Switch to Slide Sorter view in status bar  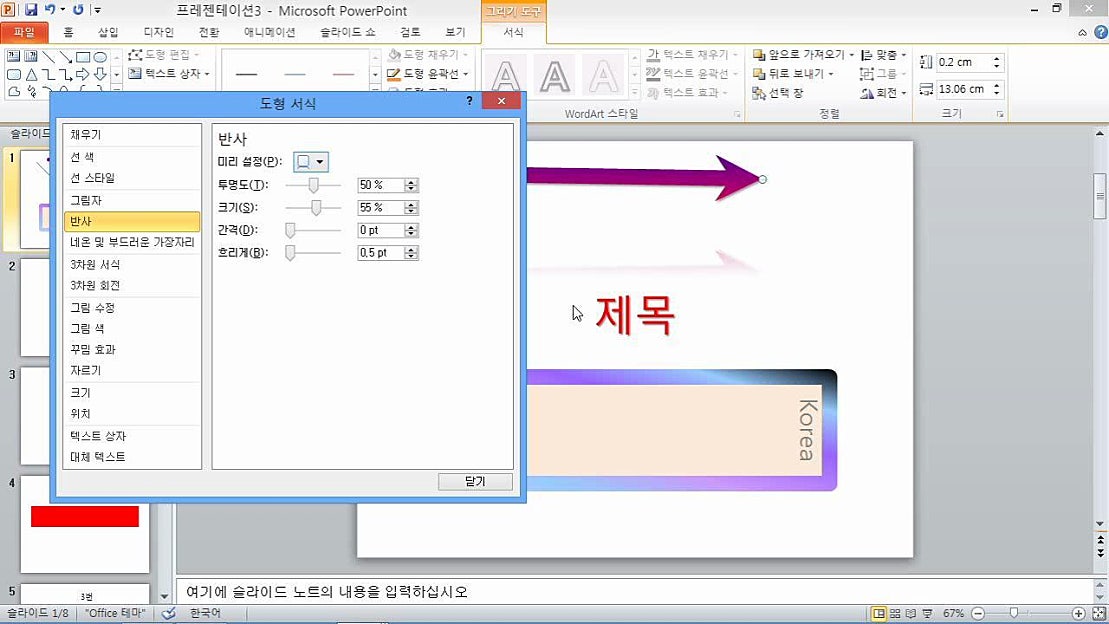click(895, 613)
